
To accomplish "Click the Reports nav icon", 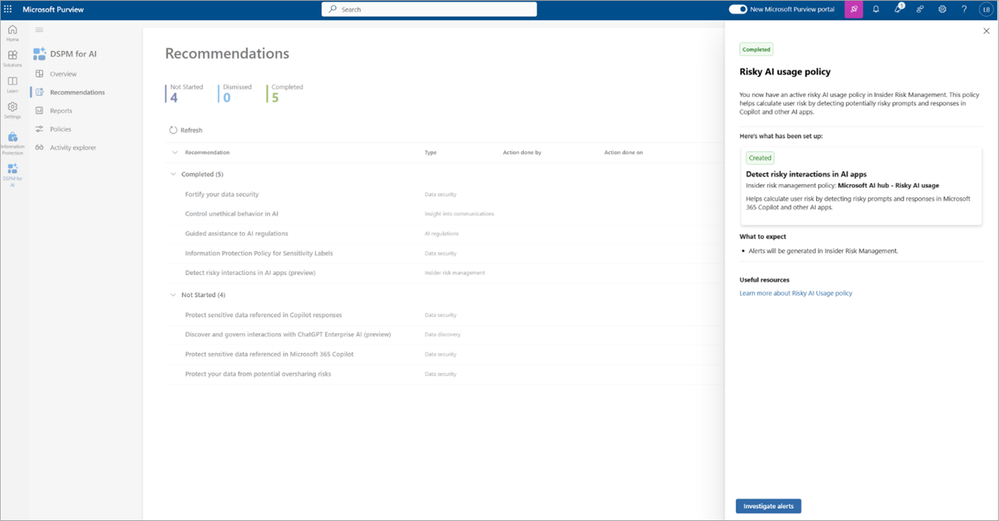I will pos(40,111).
